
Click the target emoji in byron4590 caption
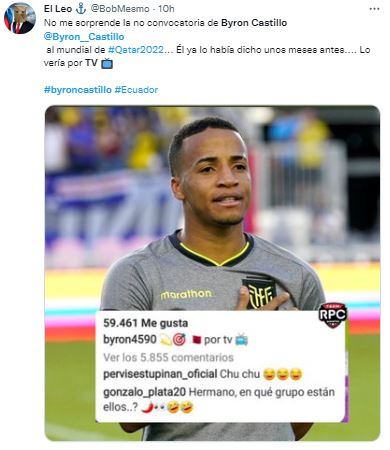(179, 340)
